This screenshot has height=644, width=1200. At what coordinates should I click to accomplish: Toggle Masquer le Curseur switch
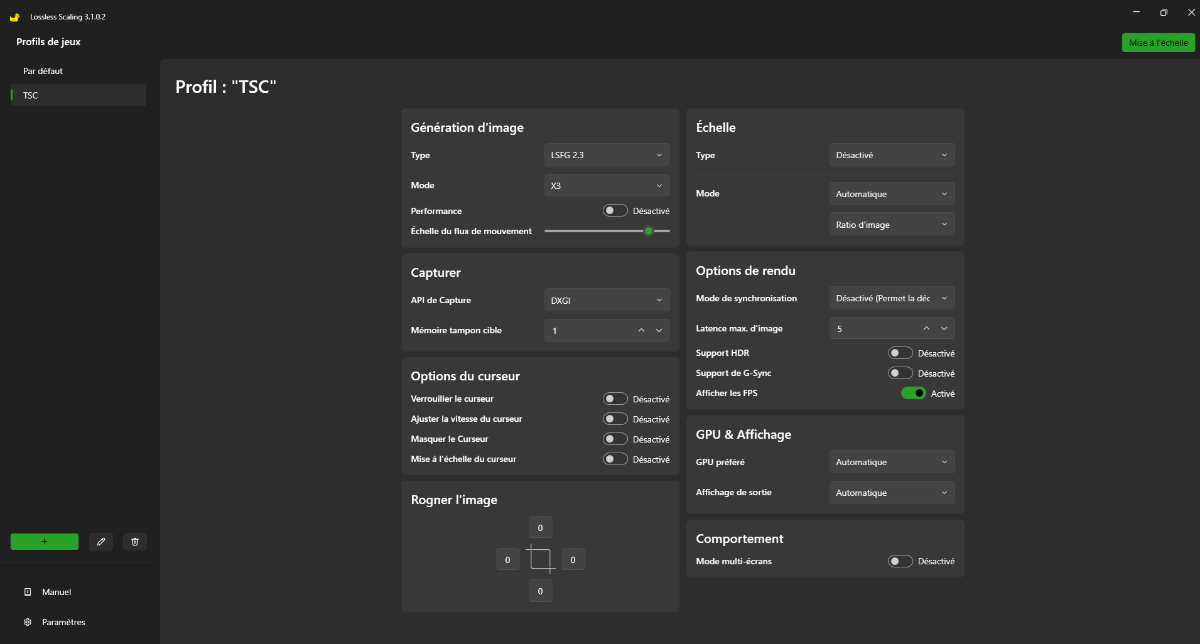coord(616,439)
